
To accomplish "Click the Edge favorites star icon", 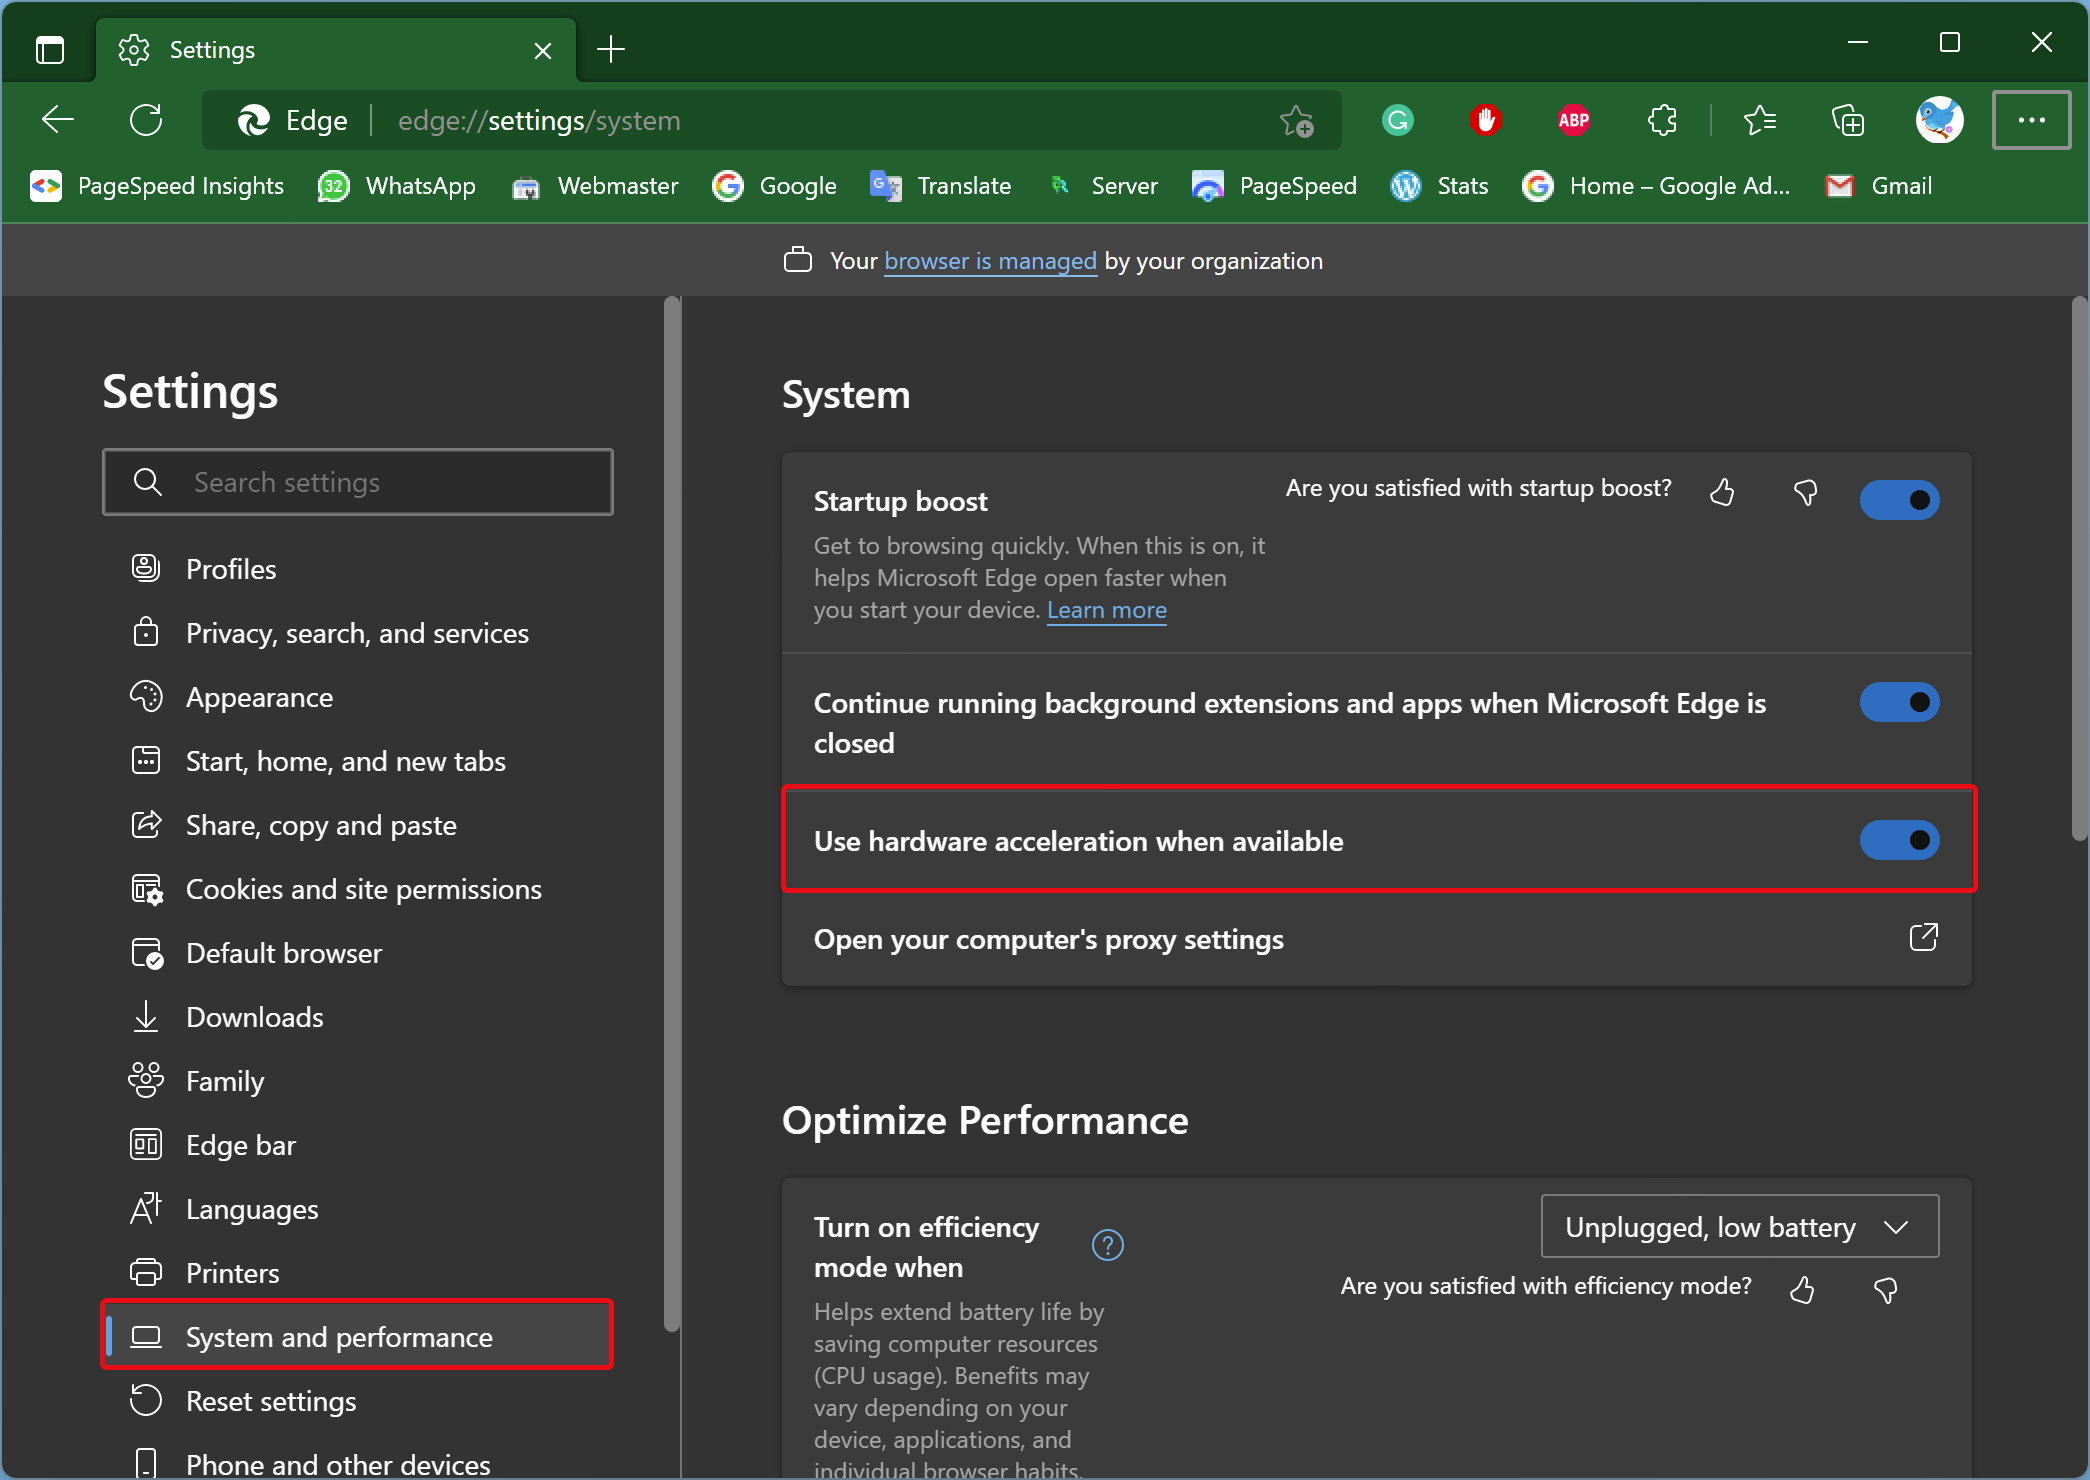I will coord(1296,122).
